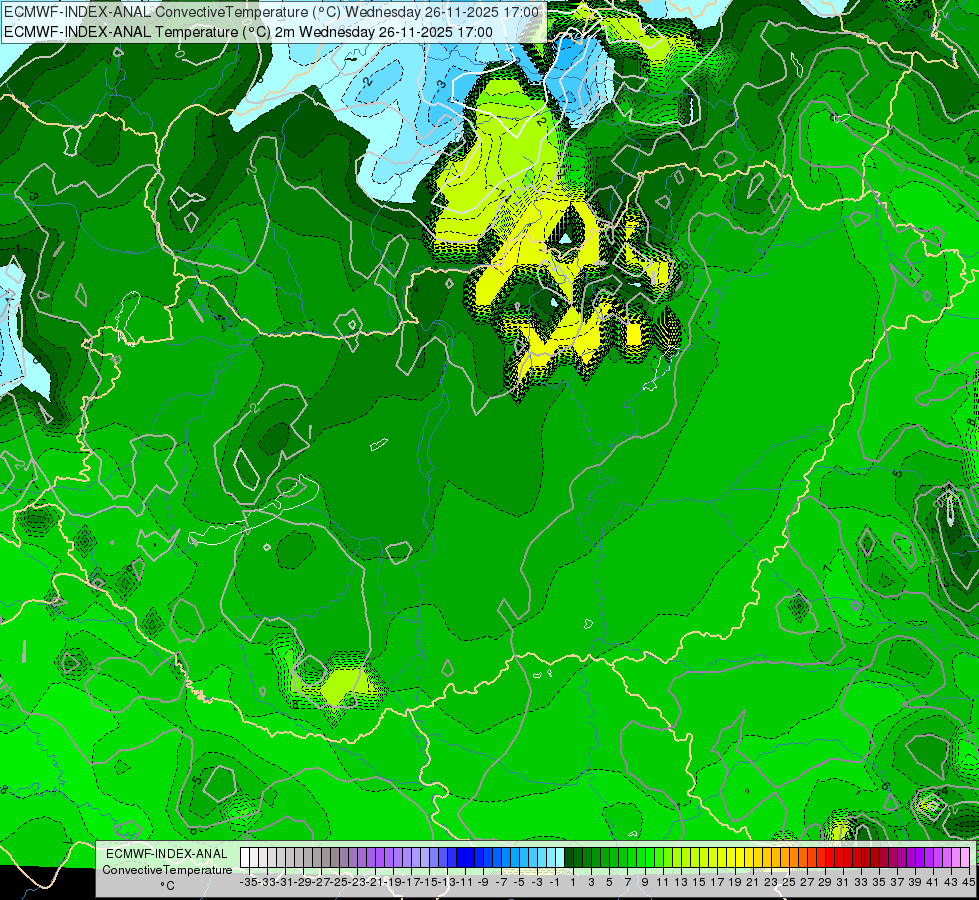Click the '-23' value on the legend scale
This screenshot has height=900, width=979.
point(357,883)
